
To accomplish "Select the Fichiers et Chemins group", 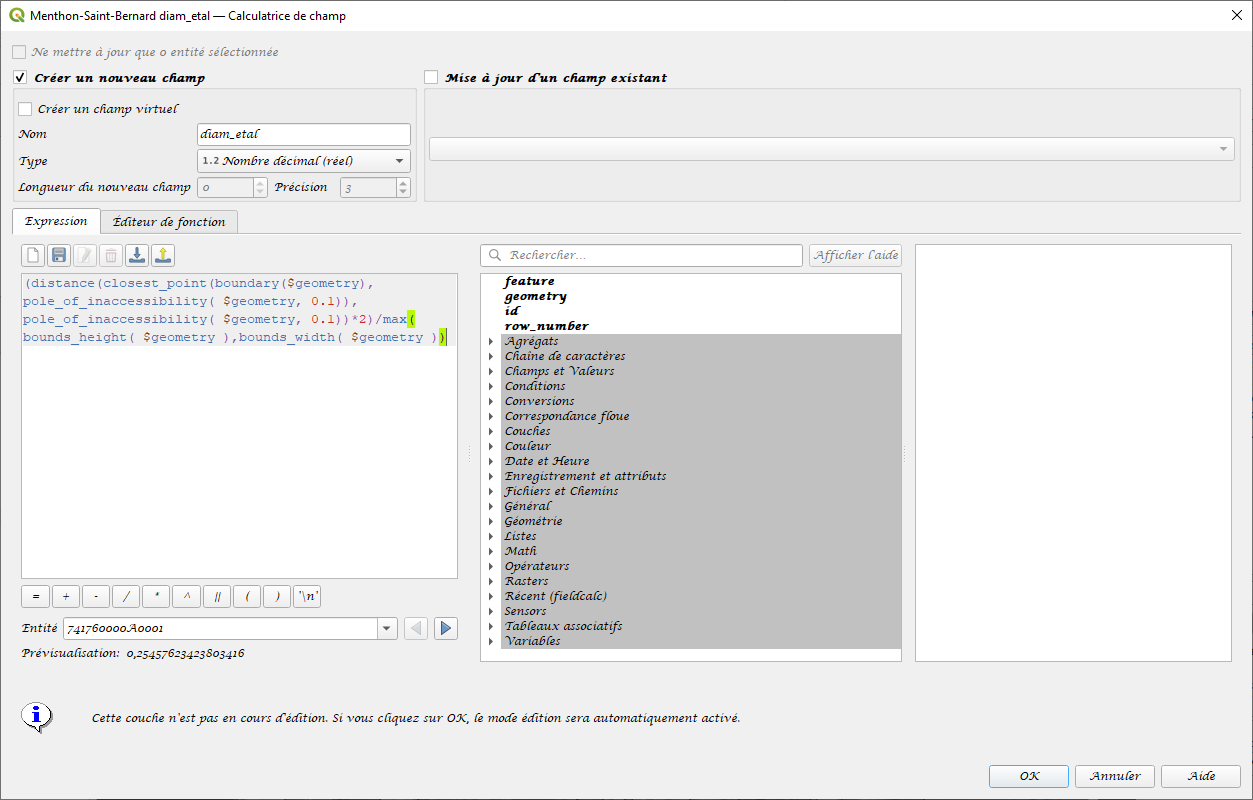I will (561, 492).
